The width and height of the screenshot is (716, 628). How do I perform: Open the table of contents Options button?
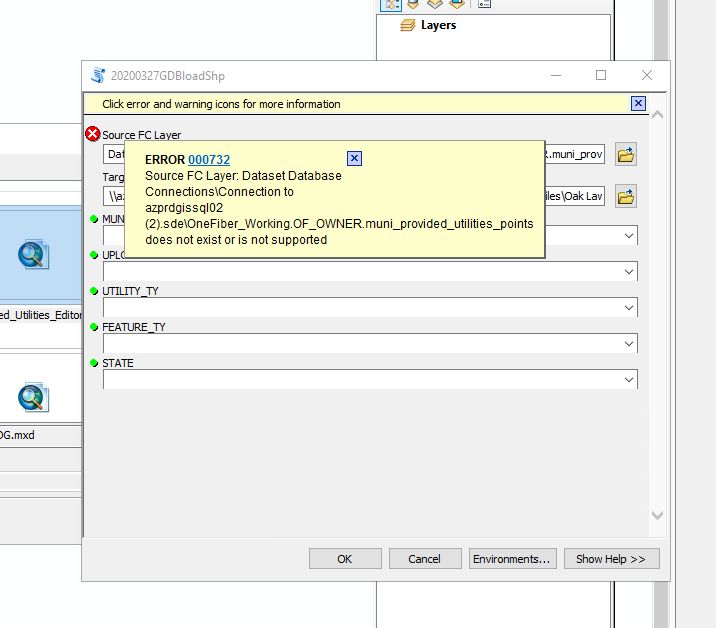(484, 4)
